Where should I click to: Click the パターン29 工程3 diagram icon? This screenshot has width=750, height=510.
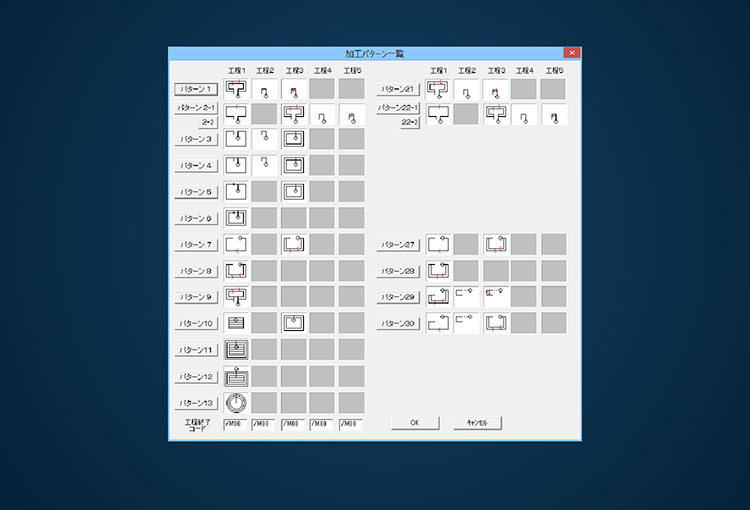496,297
